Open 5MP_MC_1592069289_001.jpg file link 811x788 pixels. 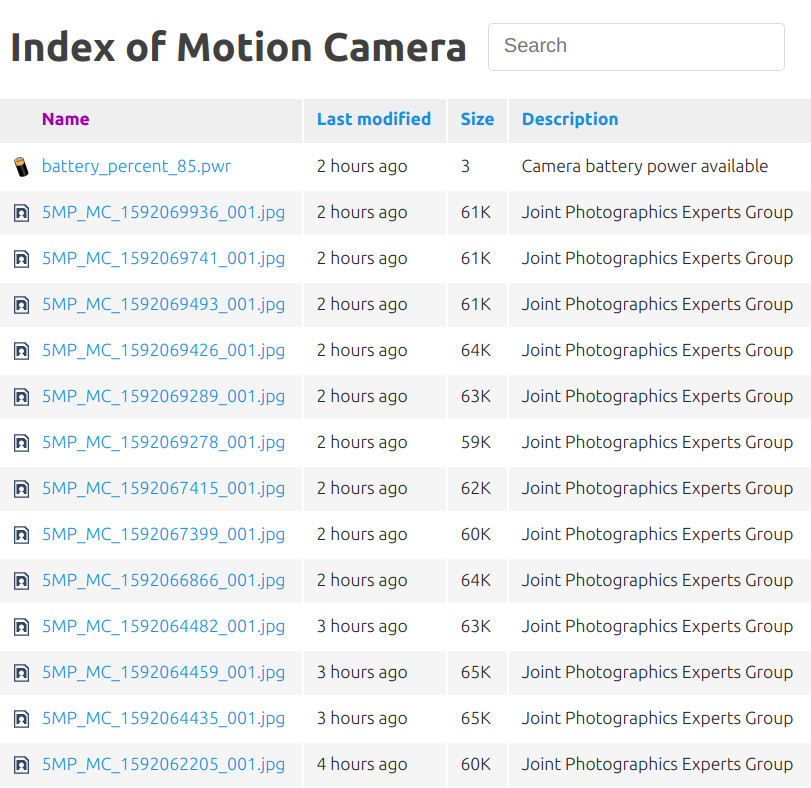pyautogui.click(x=163, y=396)
